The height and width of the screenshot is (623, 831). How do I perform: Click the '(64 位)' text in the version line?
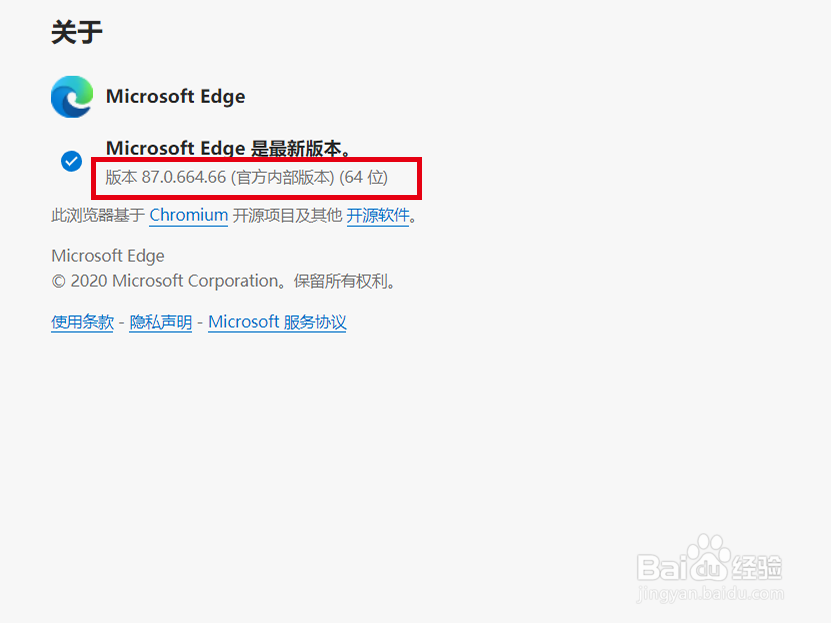tap(364, 177)
